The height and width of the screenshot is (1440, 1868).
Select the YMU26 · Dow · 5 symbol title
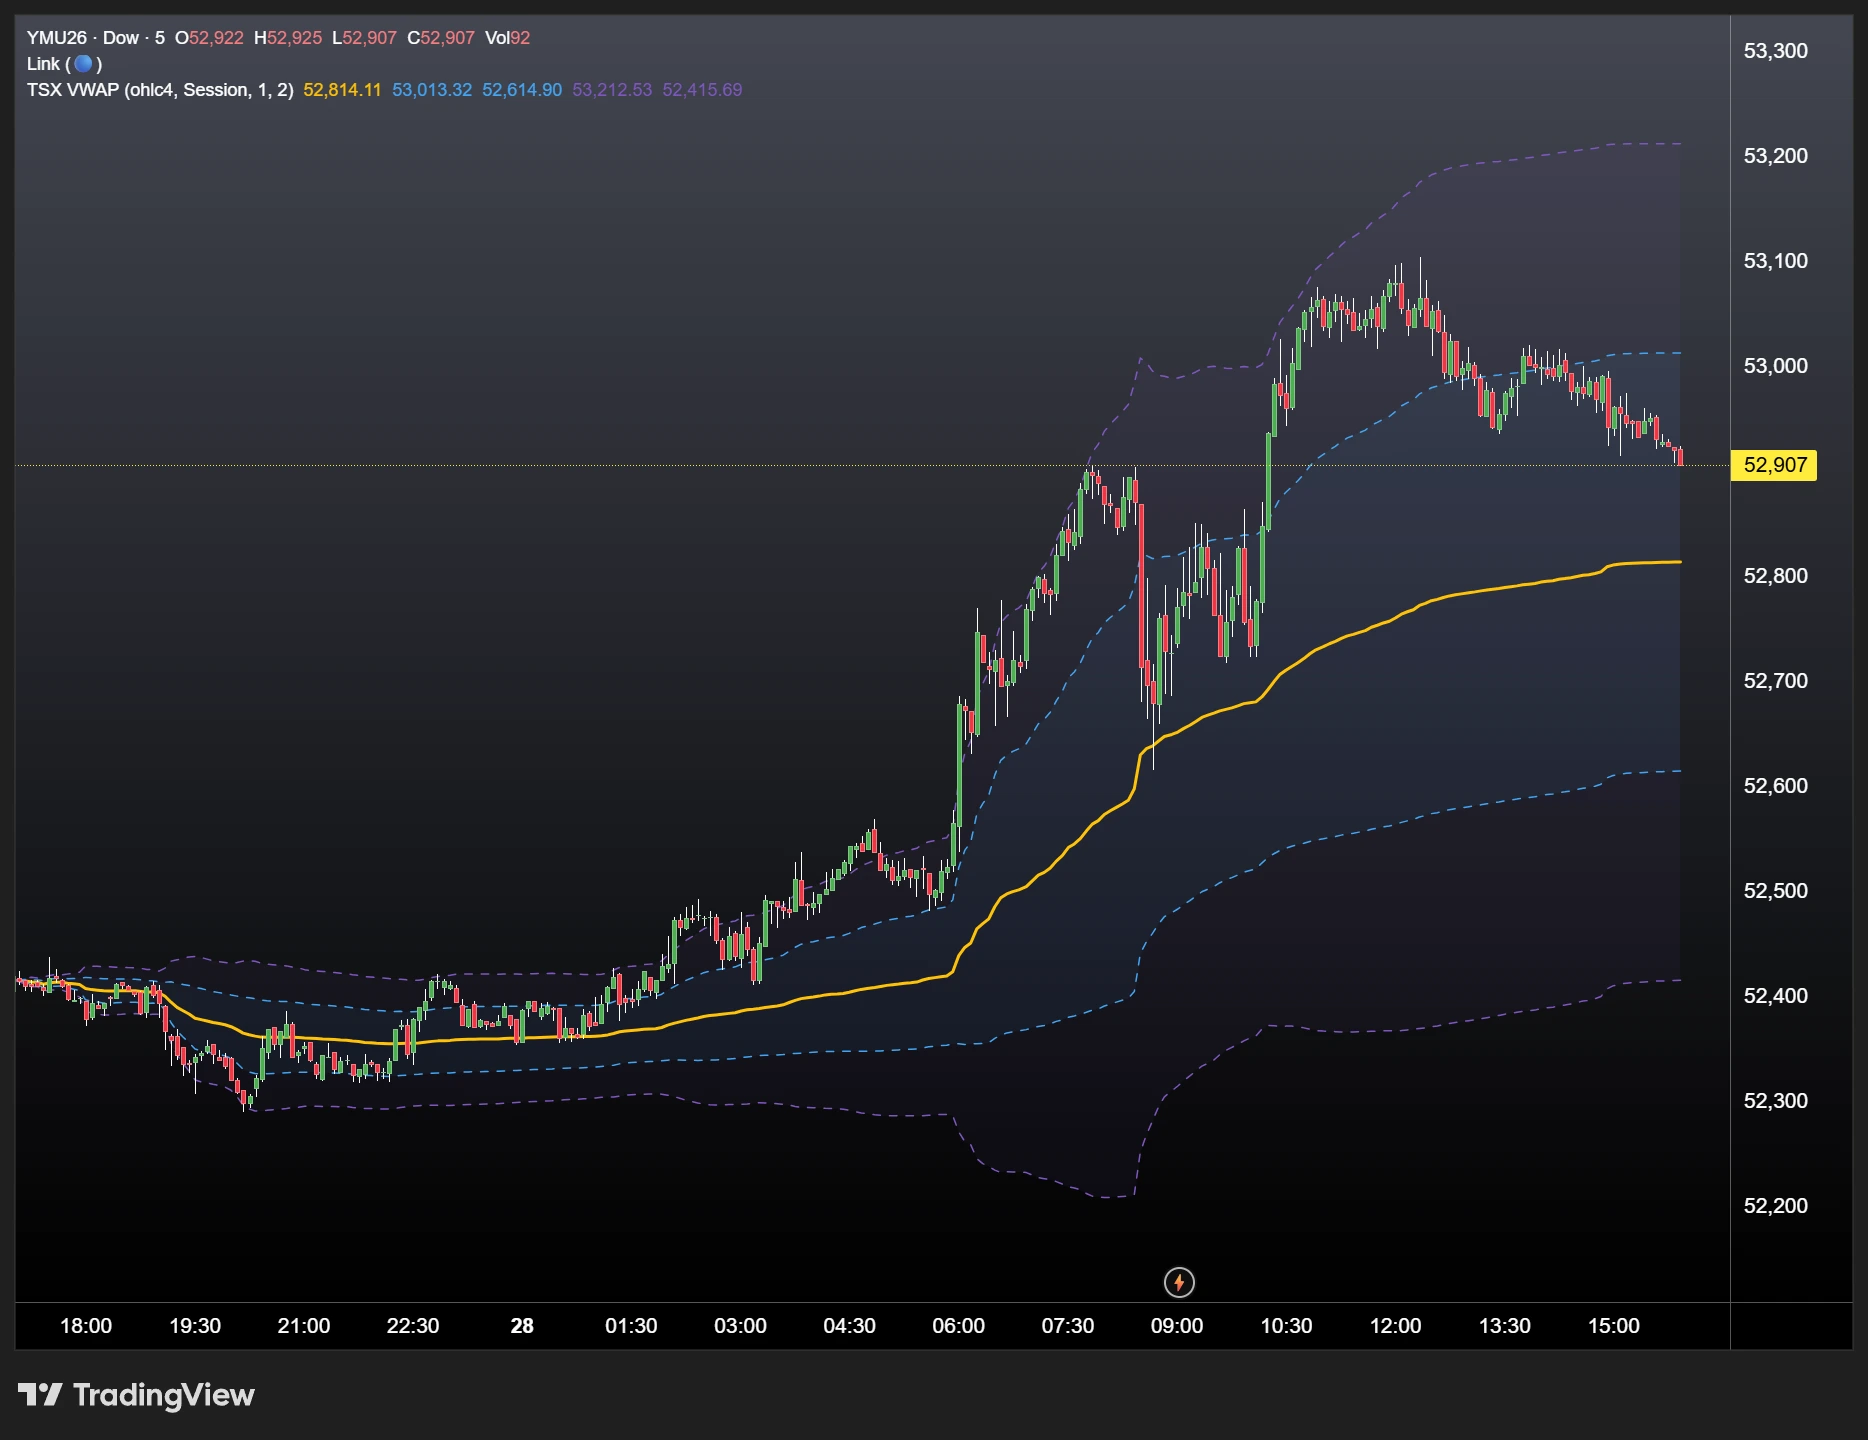96,38
